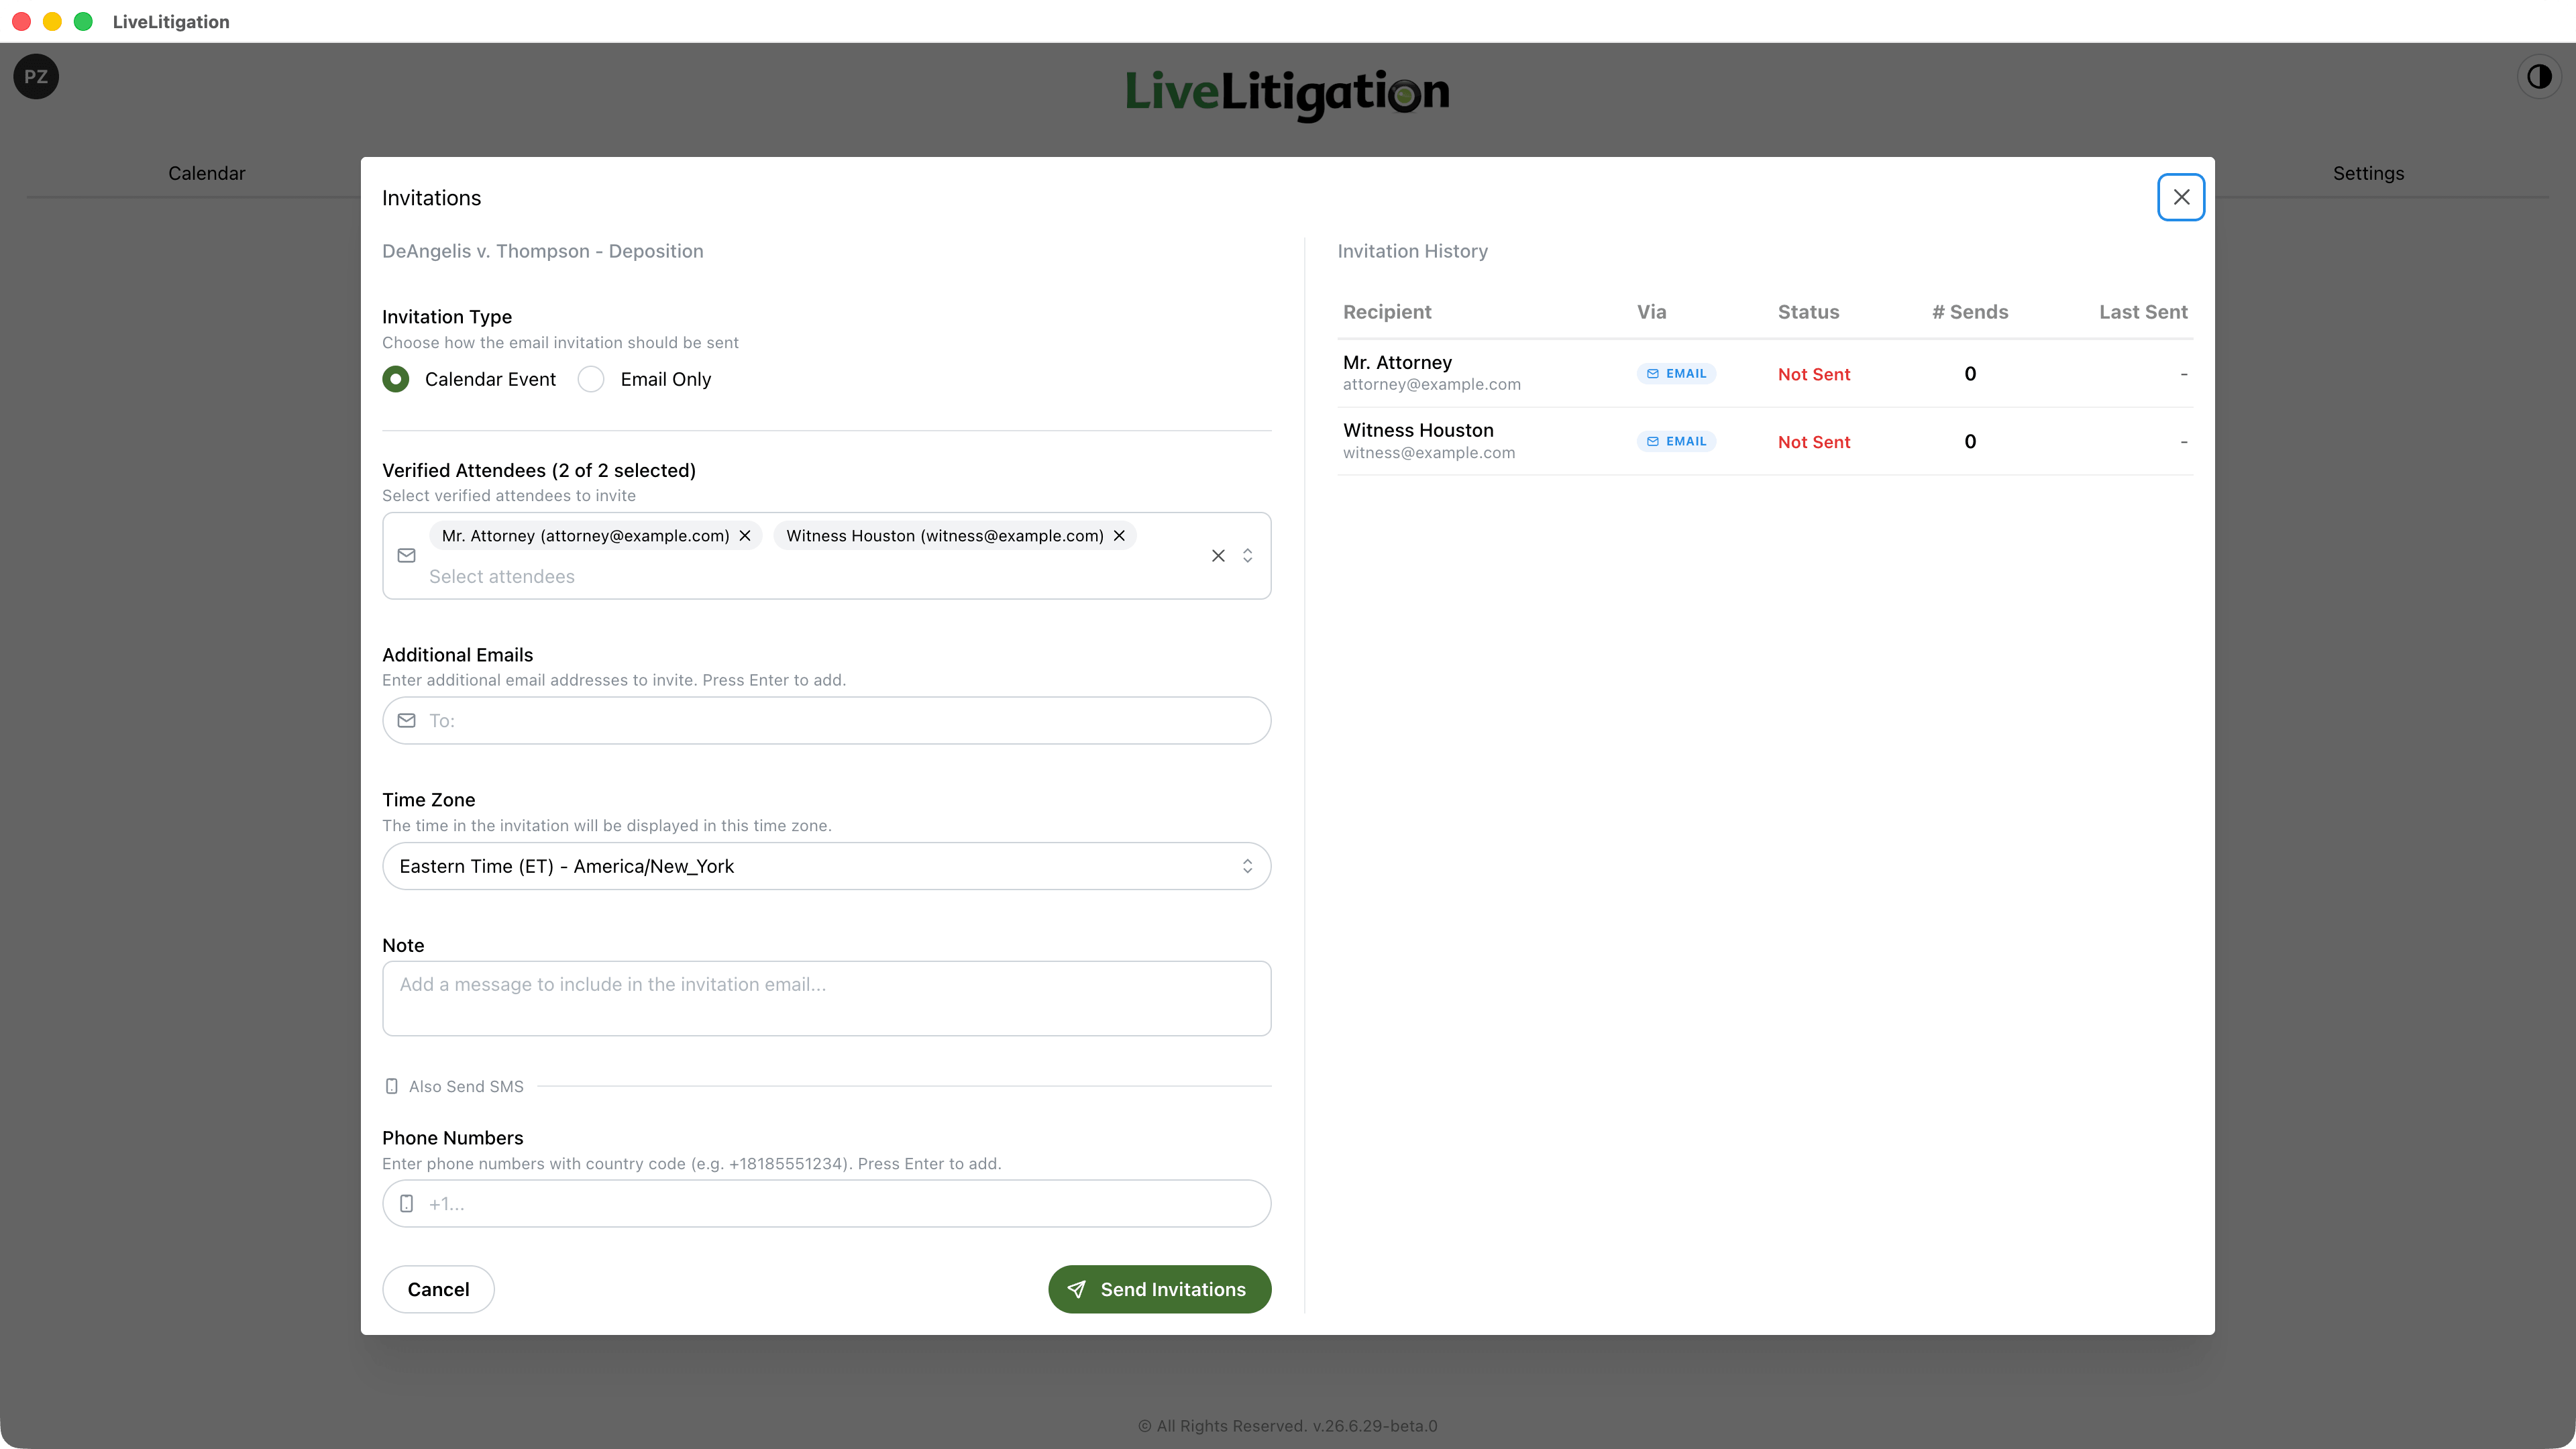This screenshot has width=2576, height=1449.
Task: Remove Witness Houston chip from attendees
Action: (x=1119, y=536)
